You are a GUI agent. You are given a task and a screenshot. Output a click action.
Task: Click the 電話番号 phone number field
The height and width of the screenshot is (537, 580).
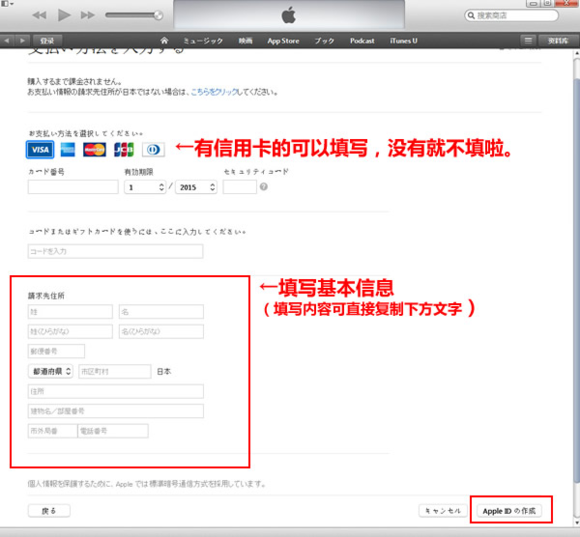point(113,431)
